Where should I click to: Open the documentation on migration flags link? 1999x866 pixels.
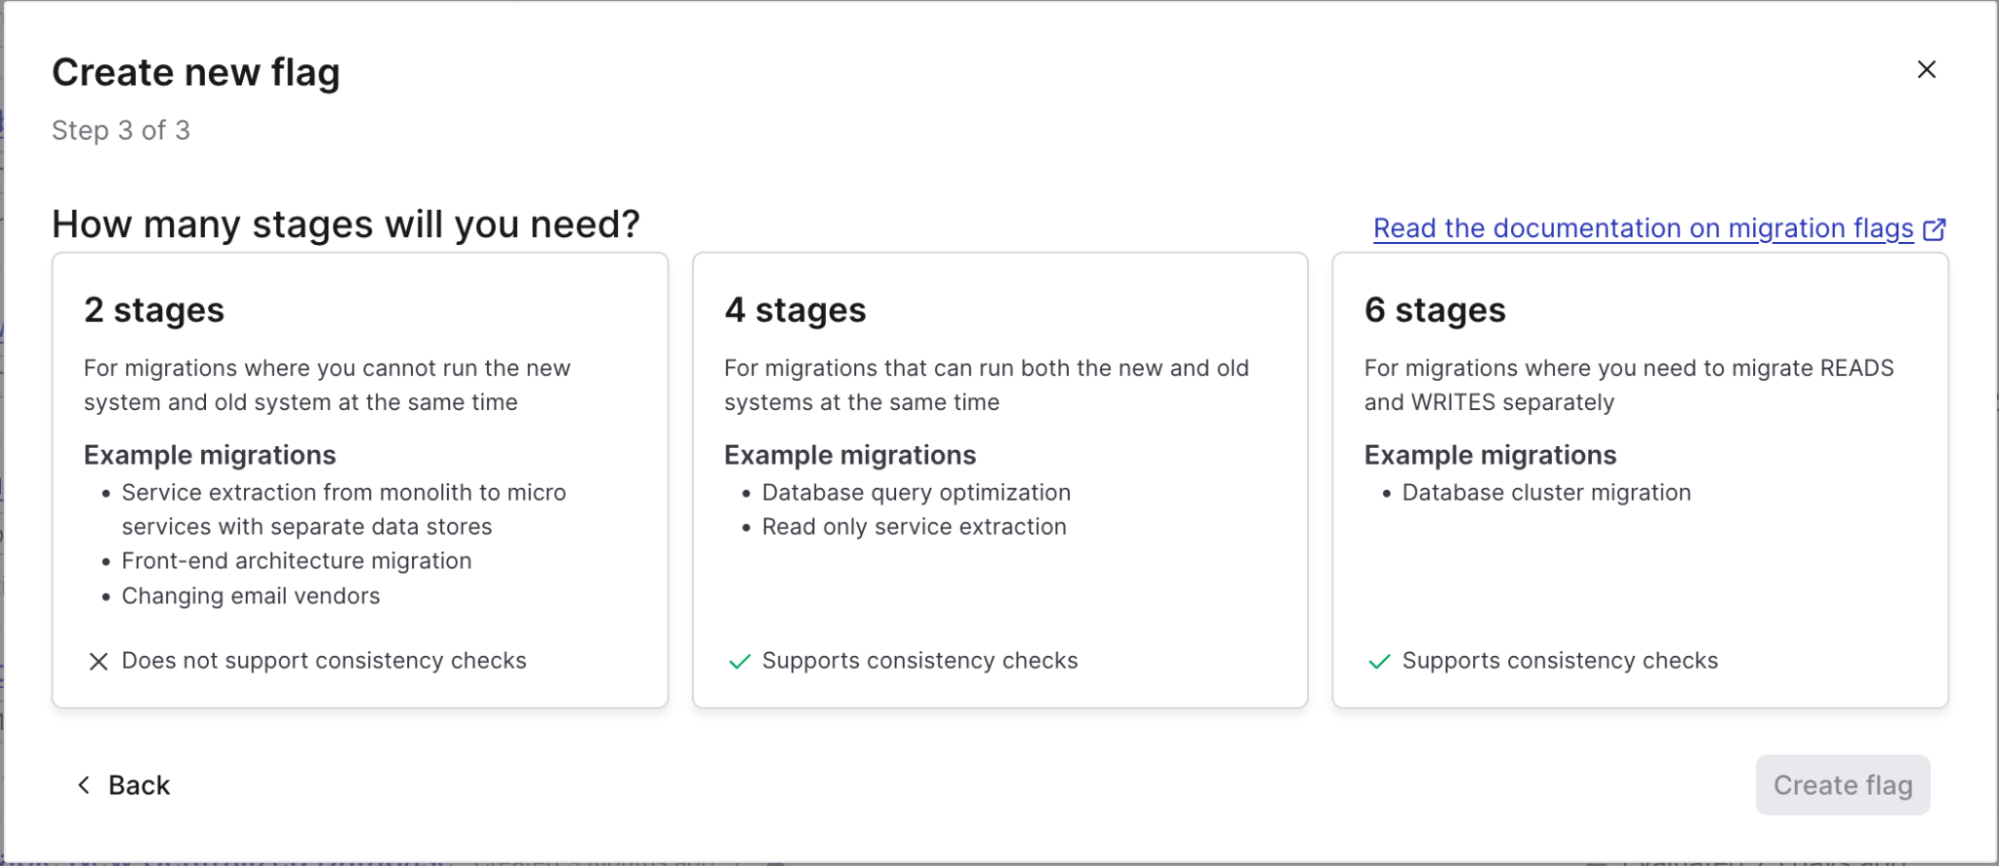(x=1642, y=229)
